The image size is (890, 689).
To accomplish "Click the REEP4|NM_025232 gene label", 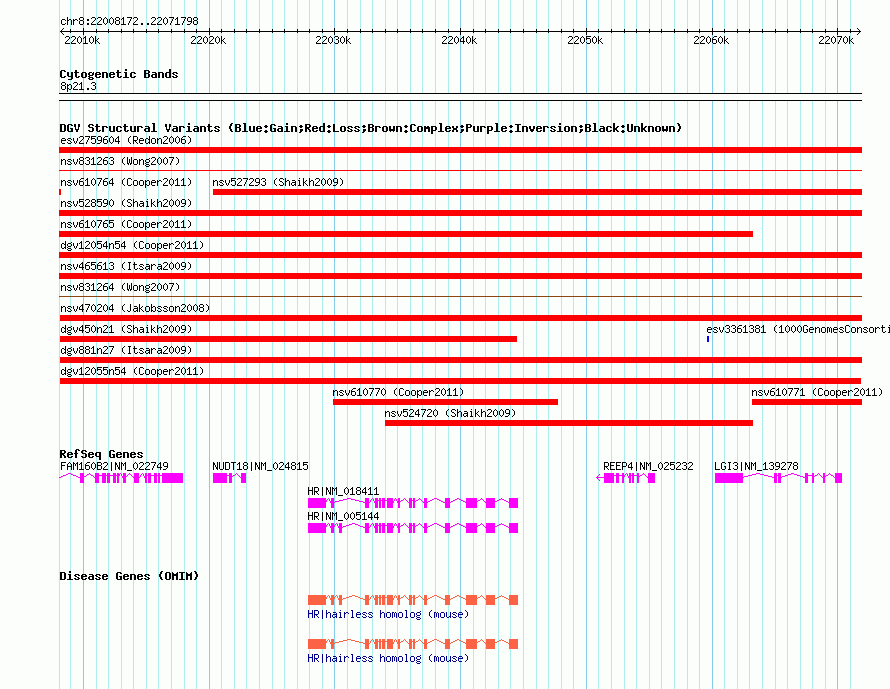I will point(648,466).
